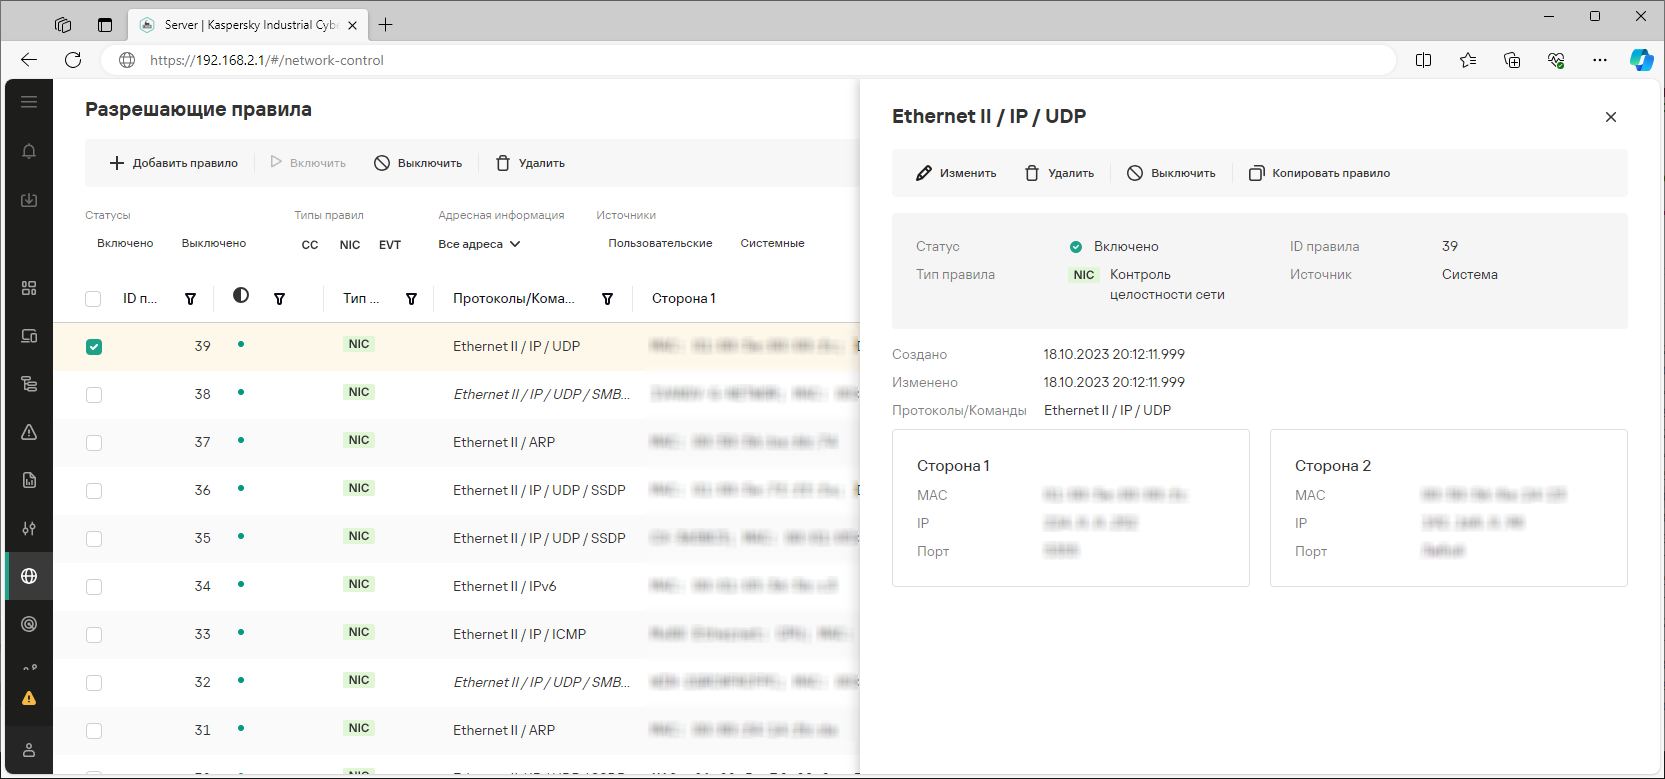Toggle the select-all header checkbox
The height and width of the screenshot is (779, 1665).
pyautogui.click(x=93, y=299)
